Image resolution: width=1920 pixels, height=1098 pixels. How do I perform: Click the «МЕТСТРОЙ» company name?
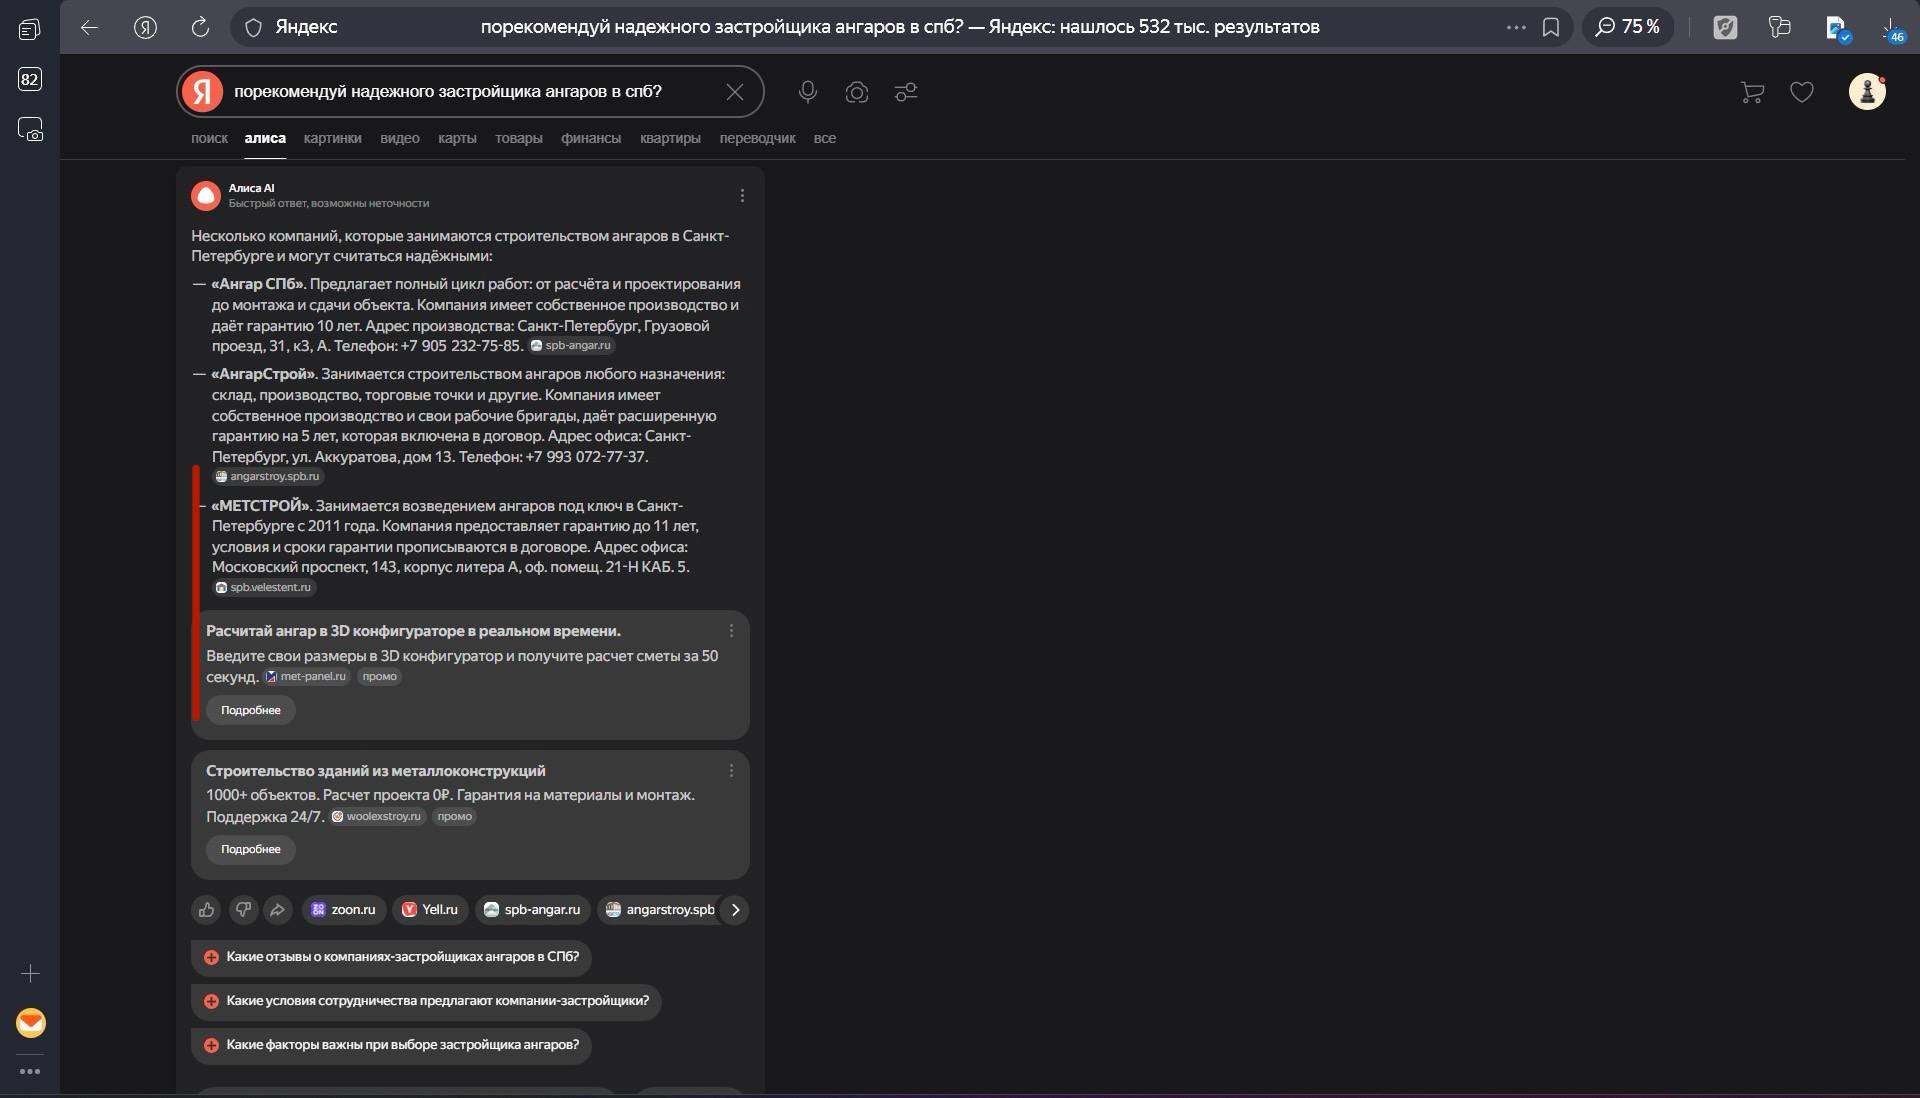[262, 506]
